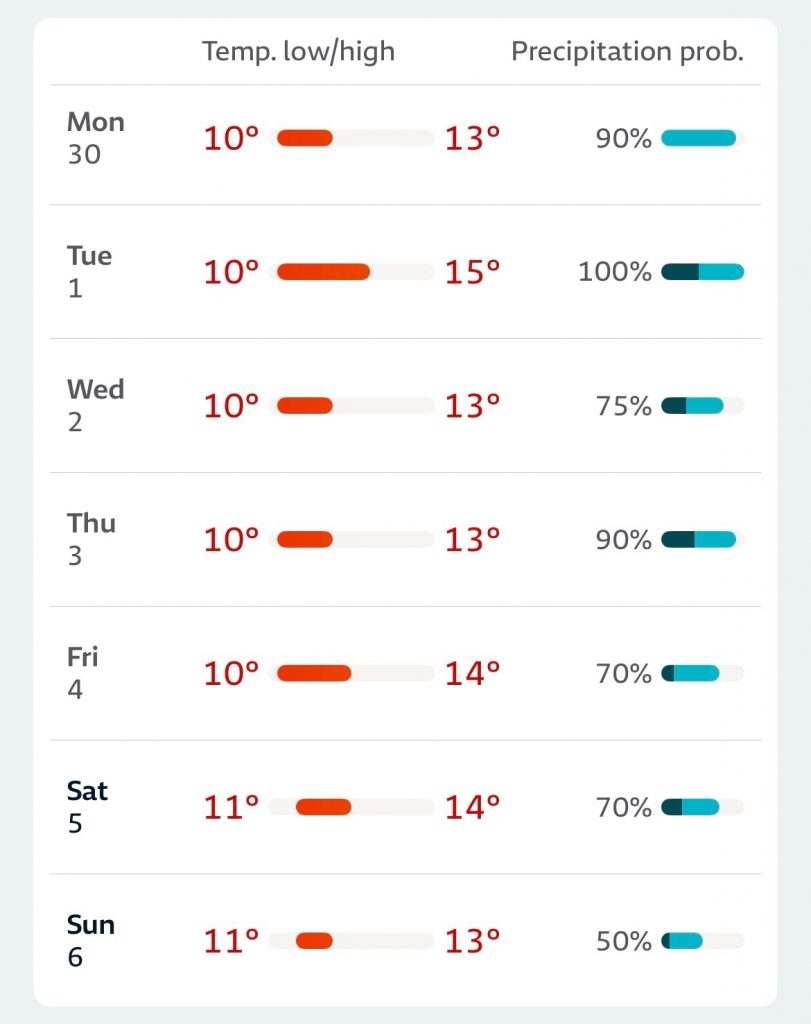811x1024 pixels.
Task: Click Tuesday's 15° high temperature
Action: 472,272
